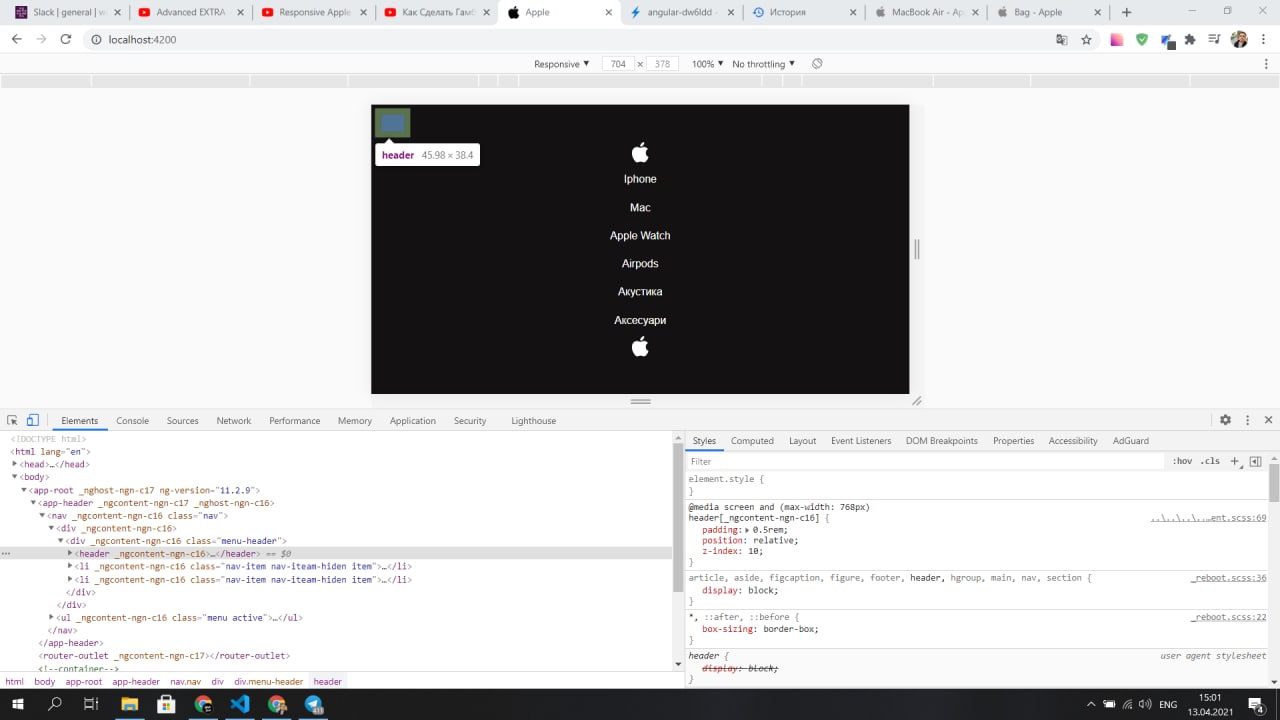The height and width of the screenshot is (720, 1280).
Task: Open the DevTools three-dot customize menu
Action: (x=1247, y=420)
